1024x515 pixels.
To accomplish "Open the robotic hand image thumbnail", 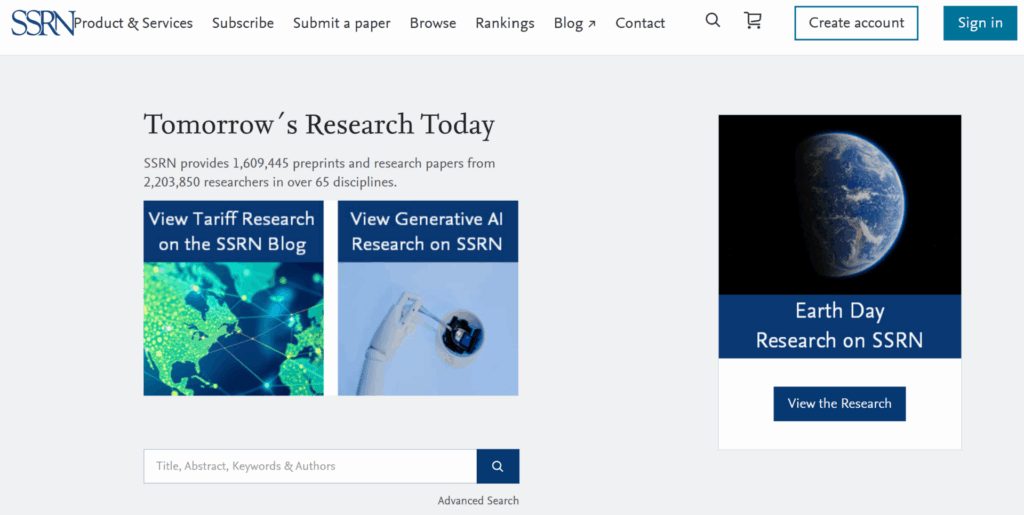I will click(x=428, y=329).
